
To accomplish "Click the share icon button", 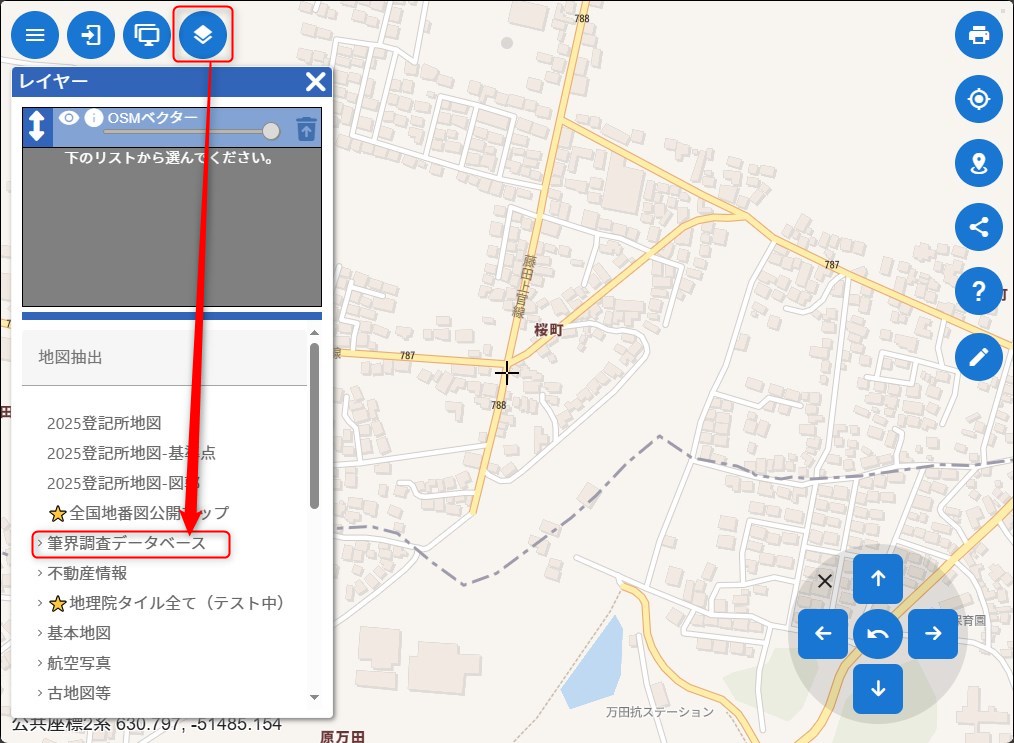I will coord(978,227).
